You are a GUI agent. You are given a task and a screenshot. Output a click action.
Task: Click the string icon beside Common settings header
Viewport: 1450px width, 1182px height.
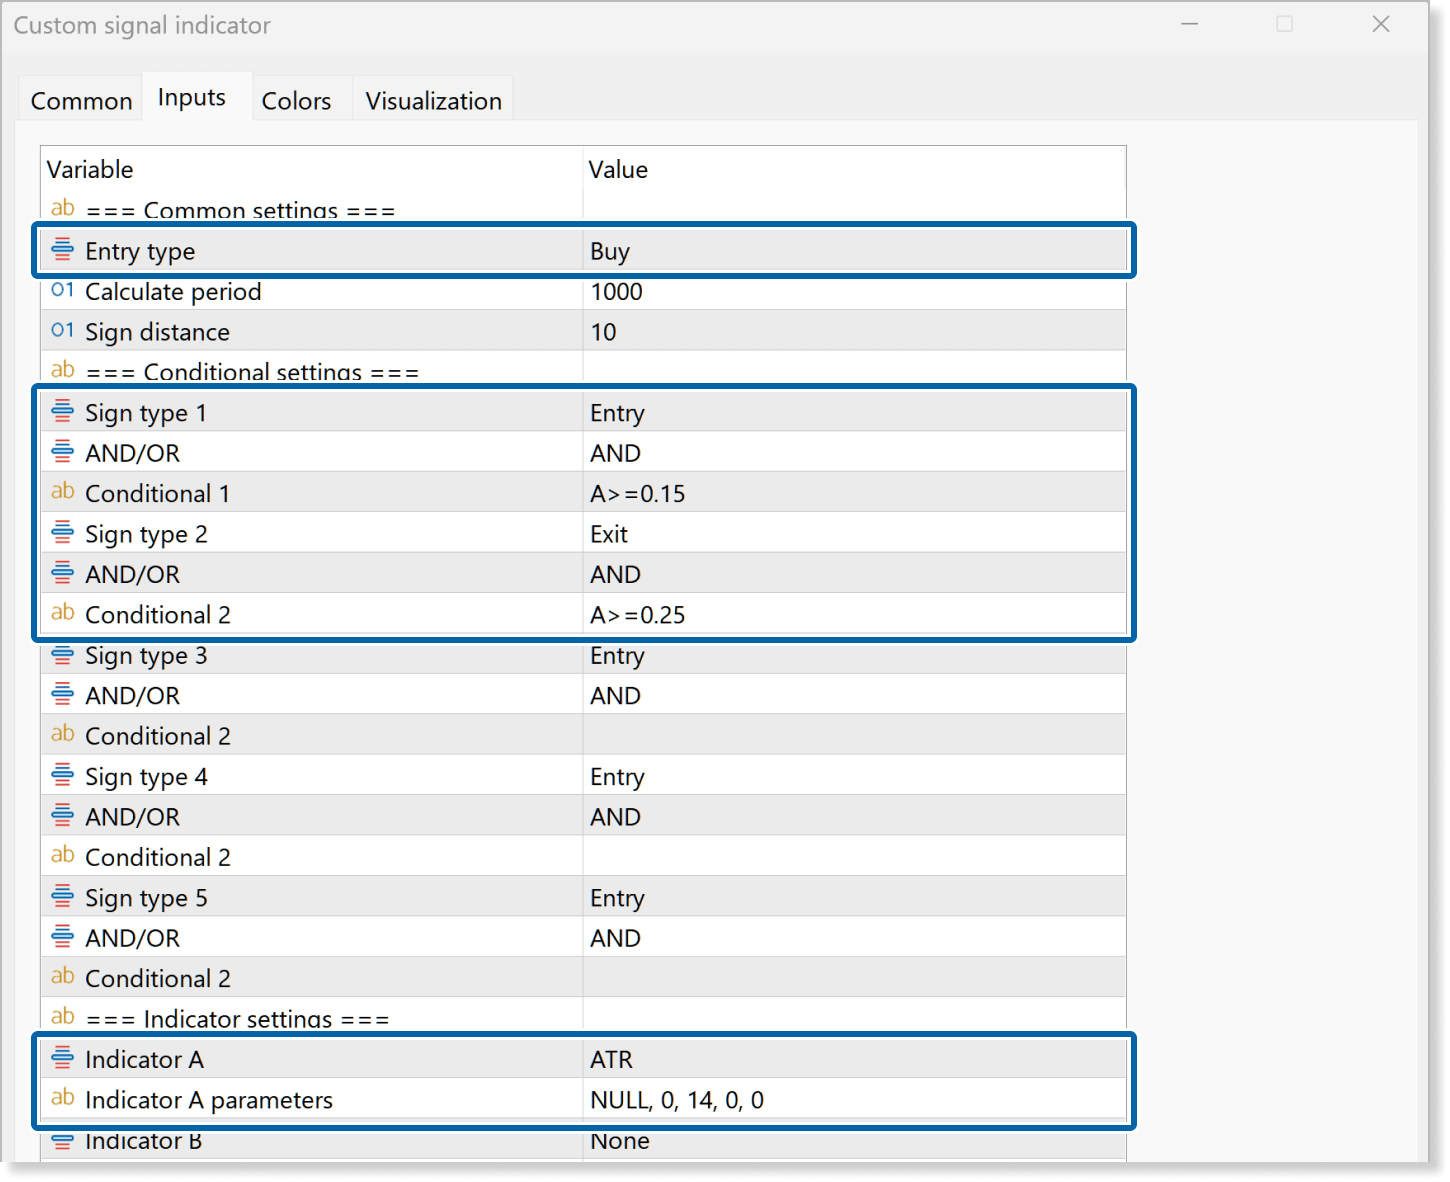62,208
